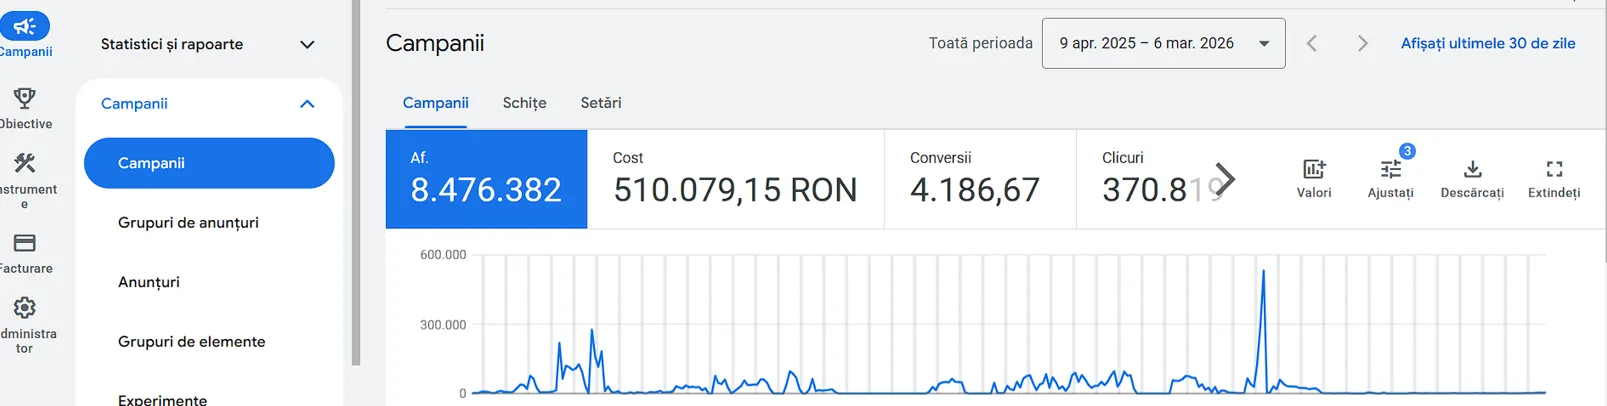This screenshot has width=1607, height=406.
Task: Click the Extindeți fullscreen icon
Action: pyautogui.click(x=1554, y=170)
